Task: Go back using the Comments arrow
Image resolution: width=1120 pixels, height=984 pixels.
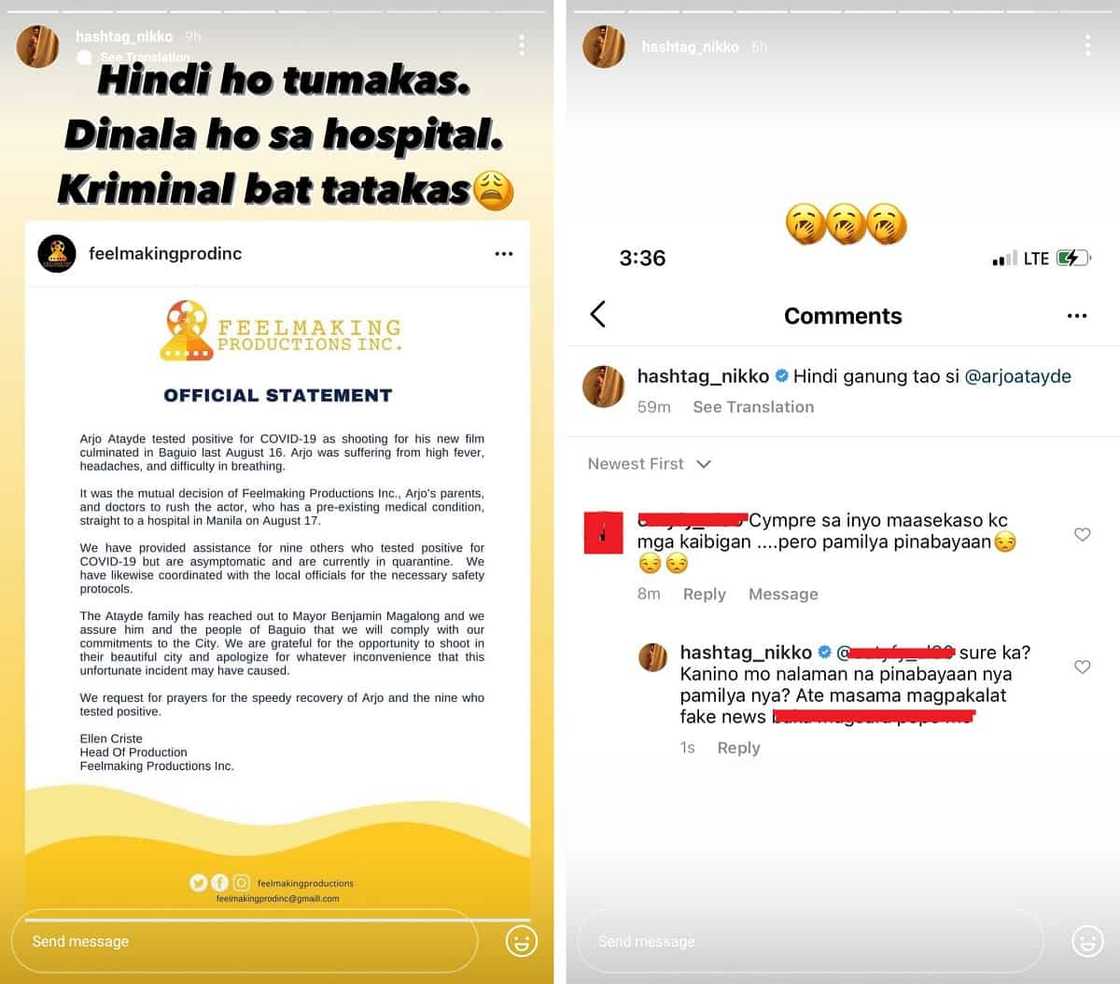Action: pyautogui.click(x=599, y=314)
